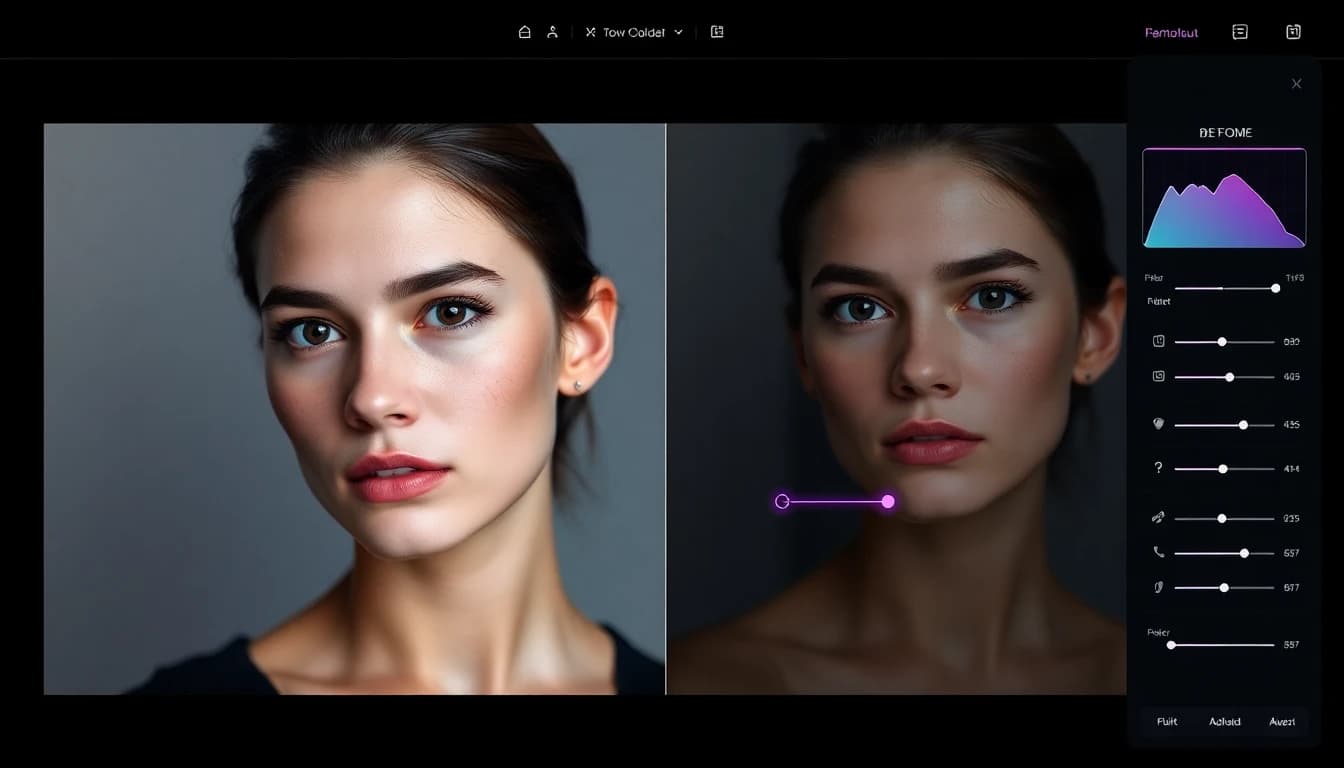Open the Tow Coldet project dropdown

[633, 31]
